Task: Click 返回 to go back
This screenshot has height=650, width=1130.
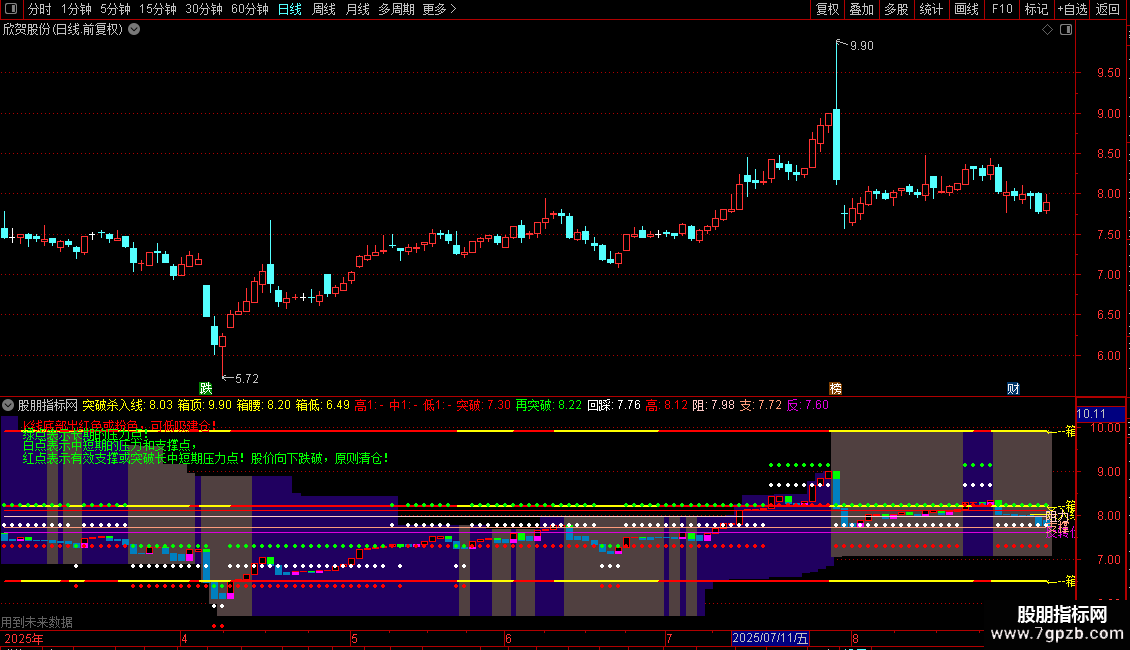Action: click(1108, 9)
